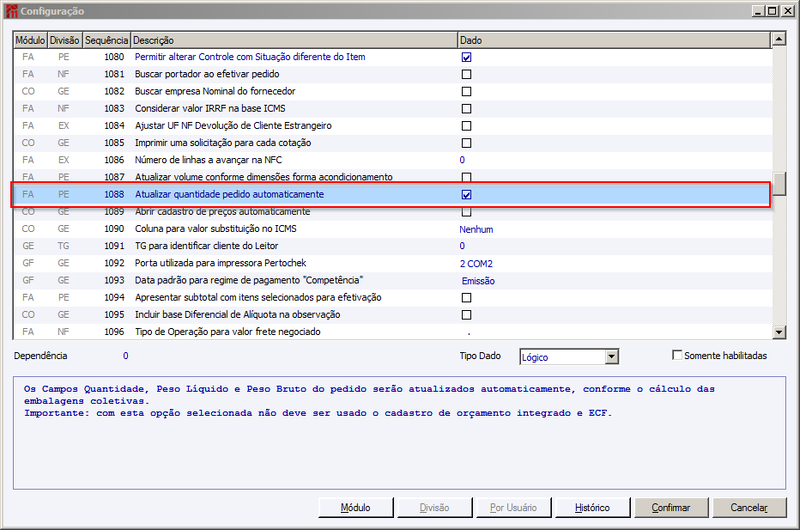This screenshot has height=530, width=800.
Task: Select row 'Data padrão para regime de pagamento'
Action: tap(392, 281)
